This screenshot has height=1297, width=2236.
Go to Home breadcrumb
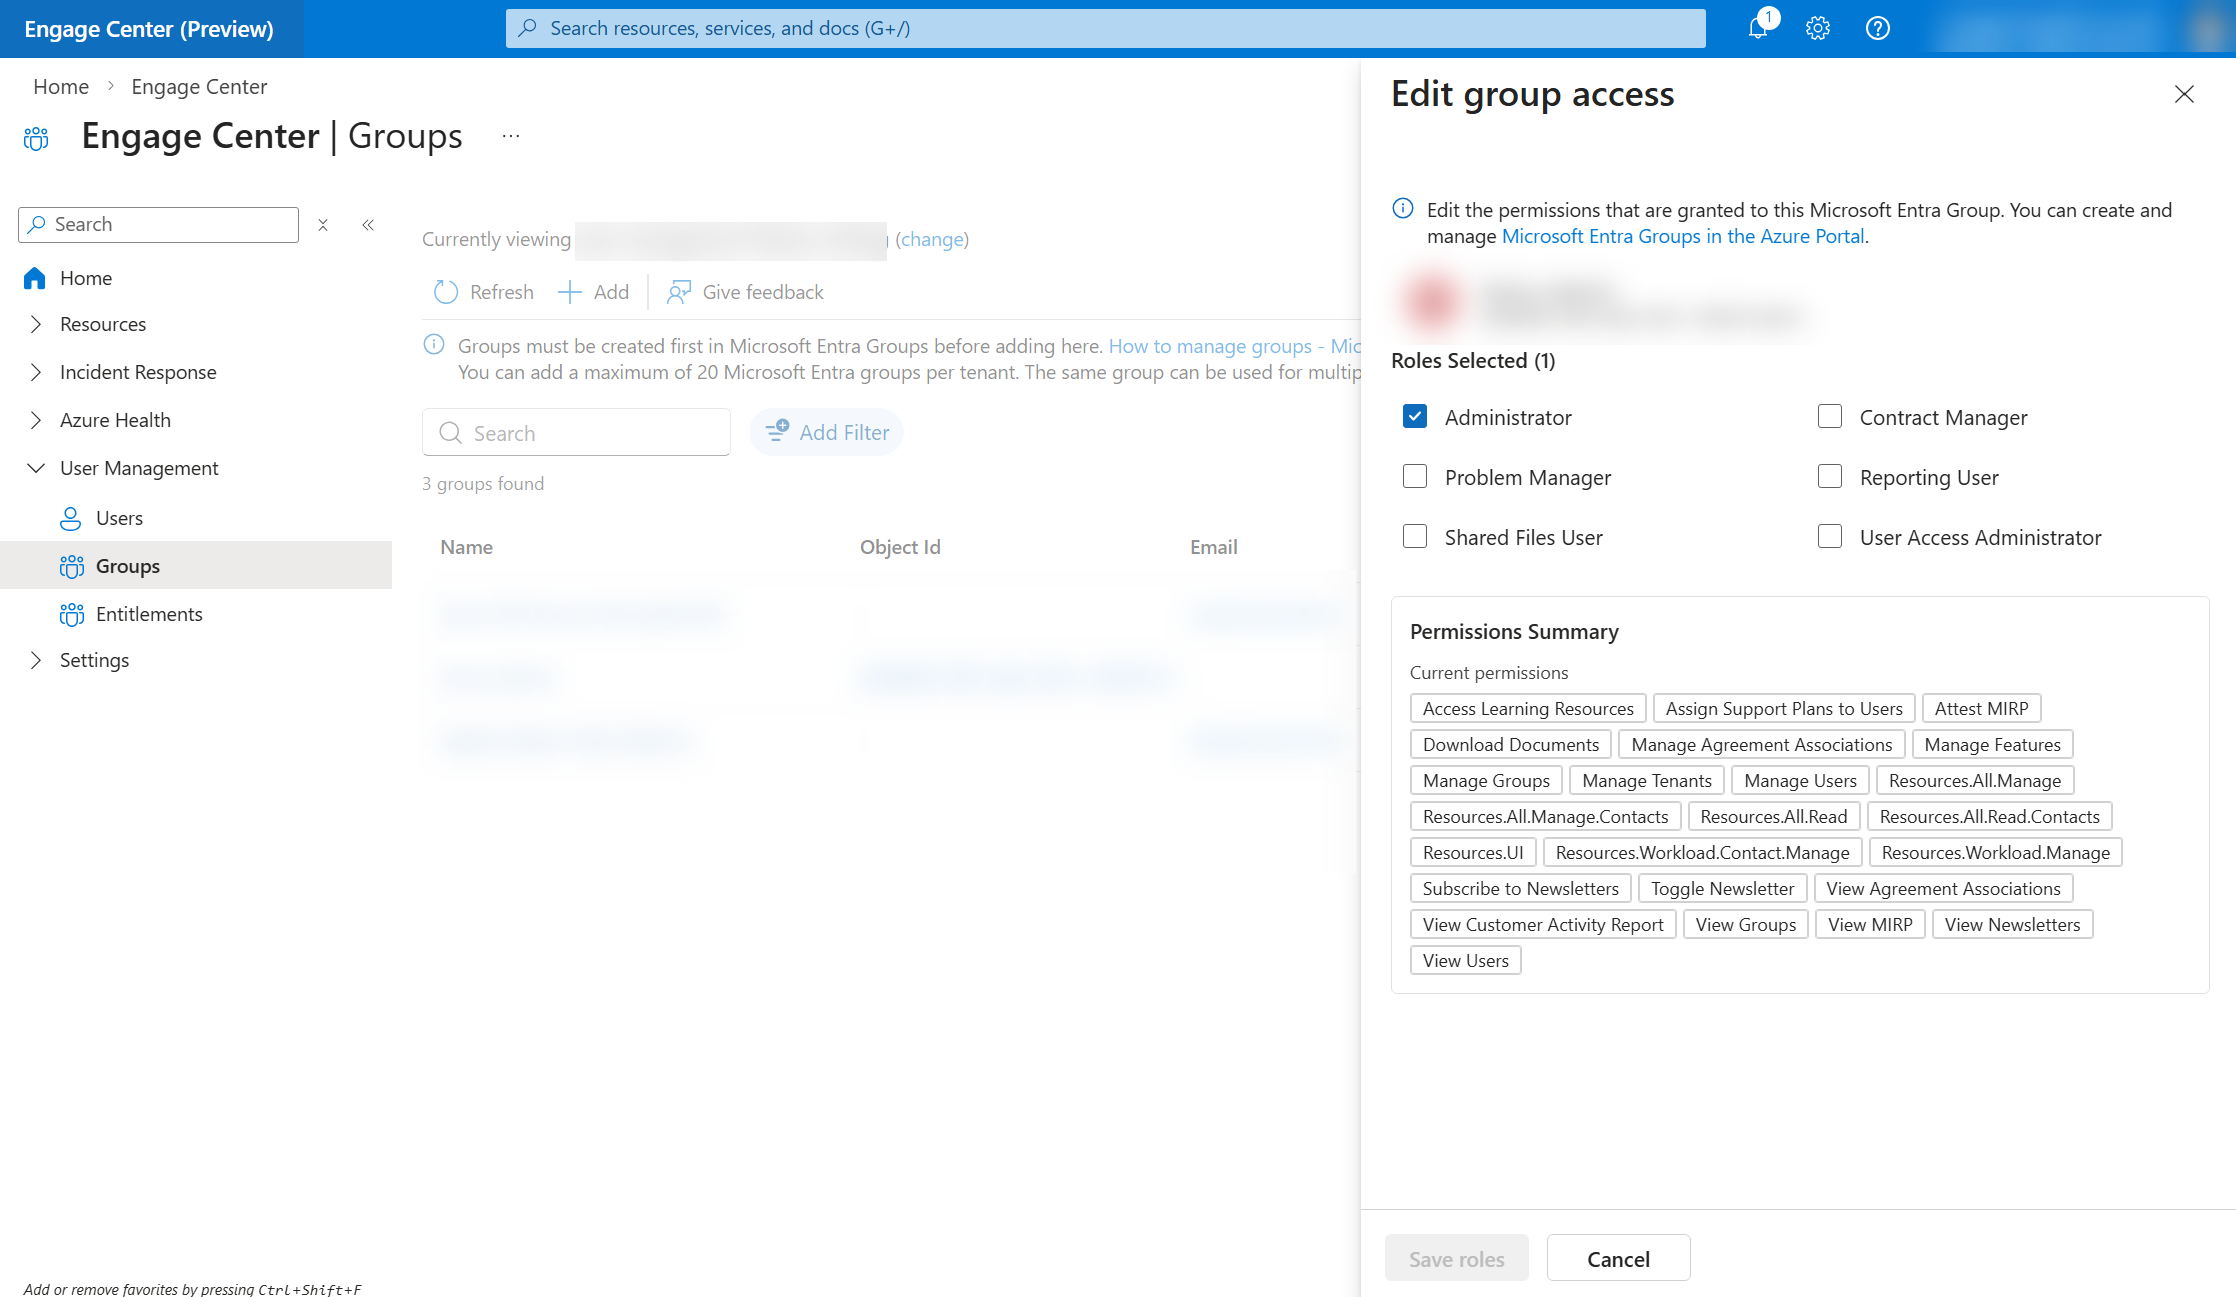coord(61,87)
